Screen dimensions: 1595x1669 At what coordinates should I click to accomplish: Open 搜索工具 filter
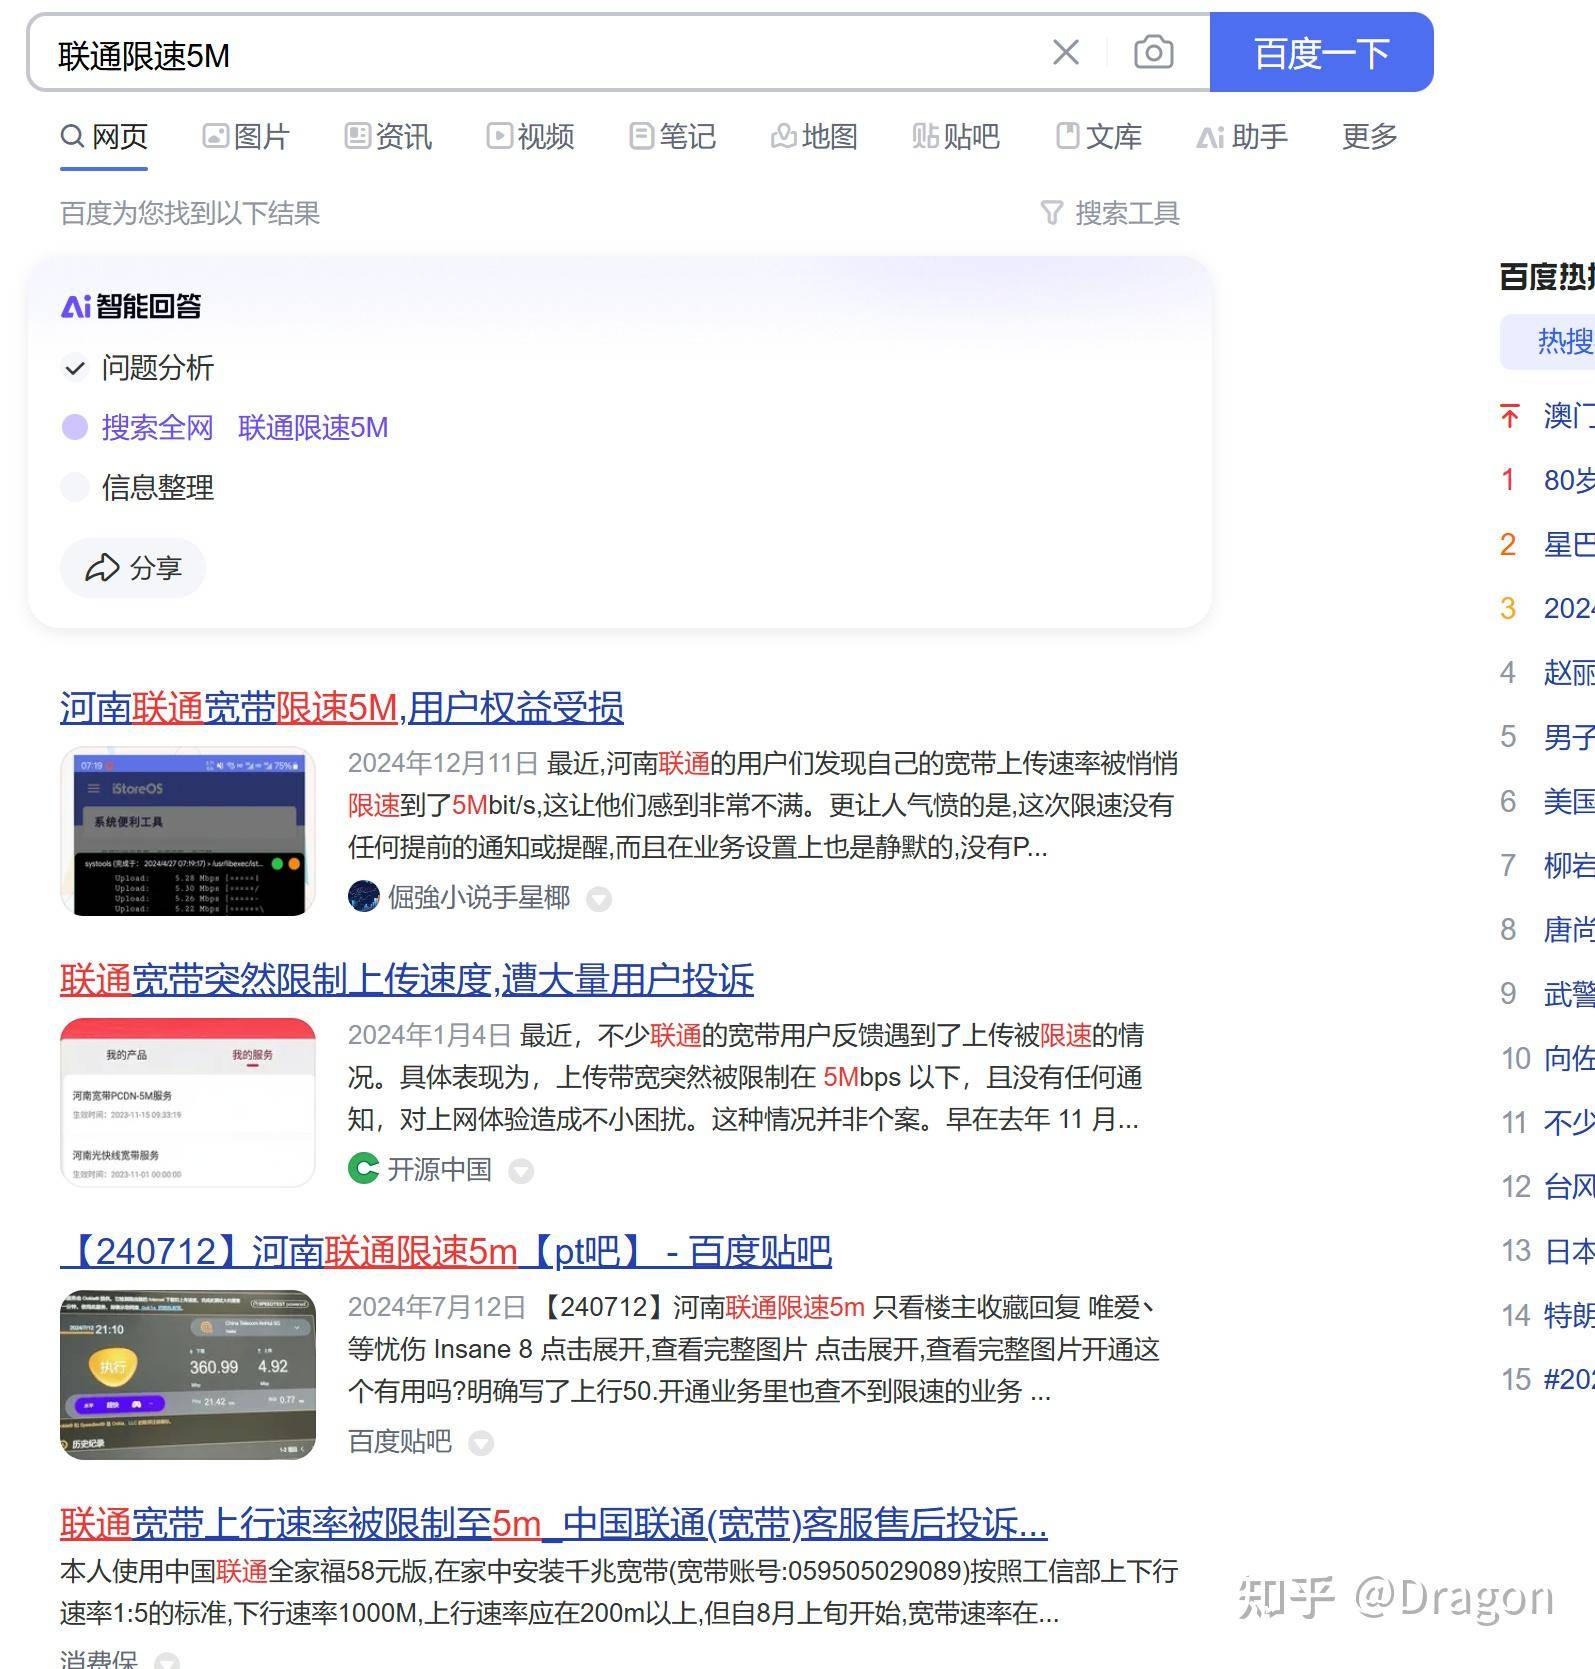click(x=1110, y=213)
